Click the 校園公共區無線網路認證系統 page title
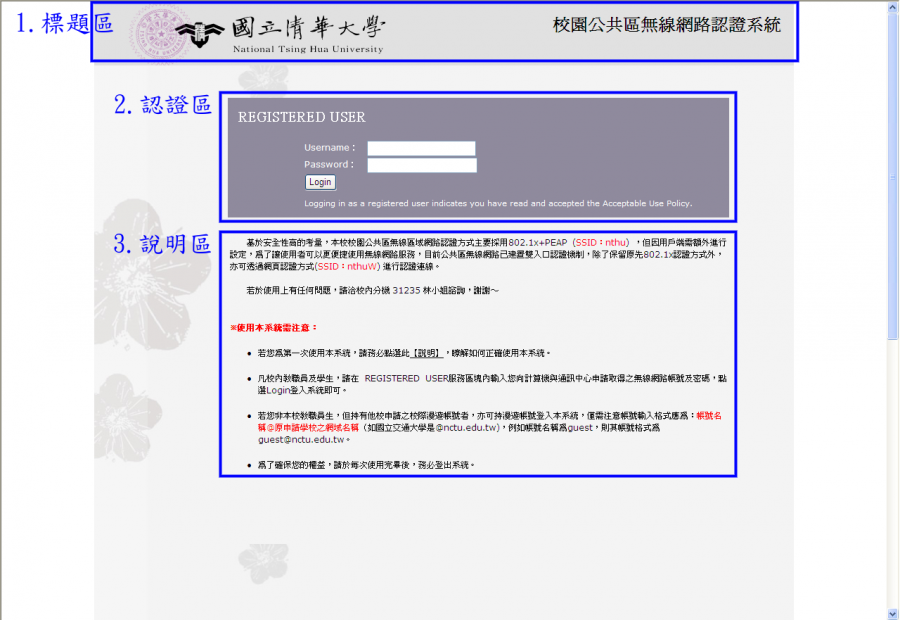Viewport: 900px width, 620px height. [x=666, y=26]
